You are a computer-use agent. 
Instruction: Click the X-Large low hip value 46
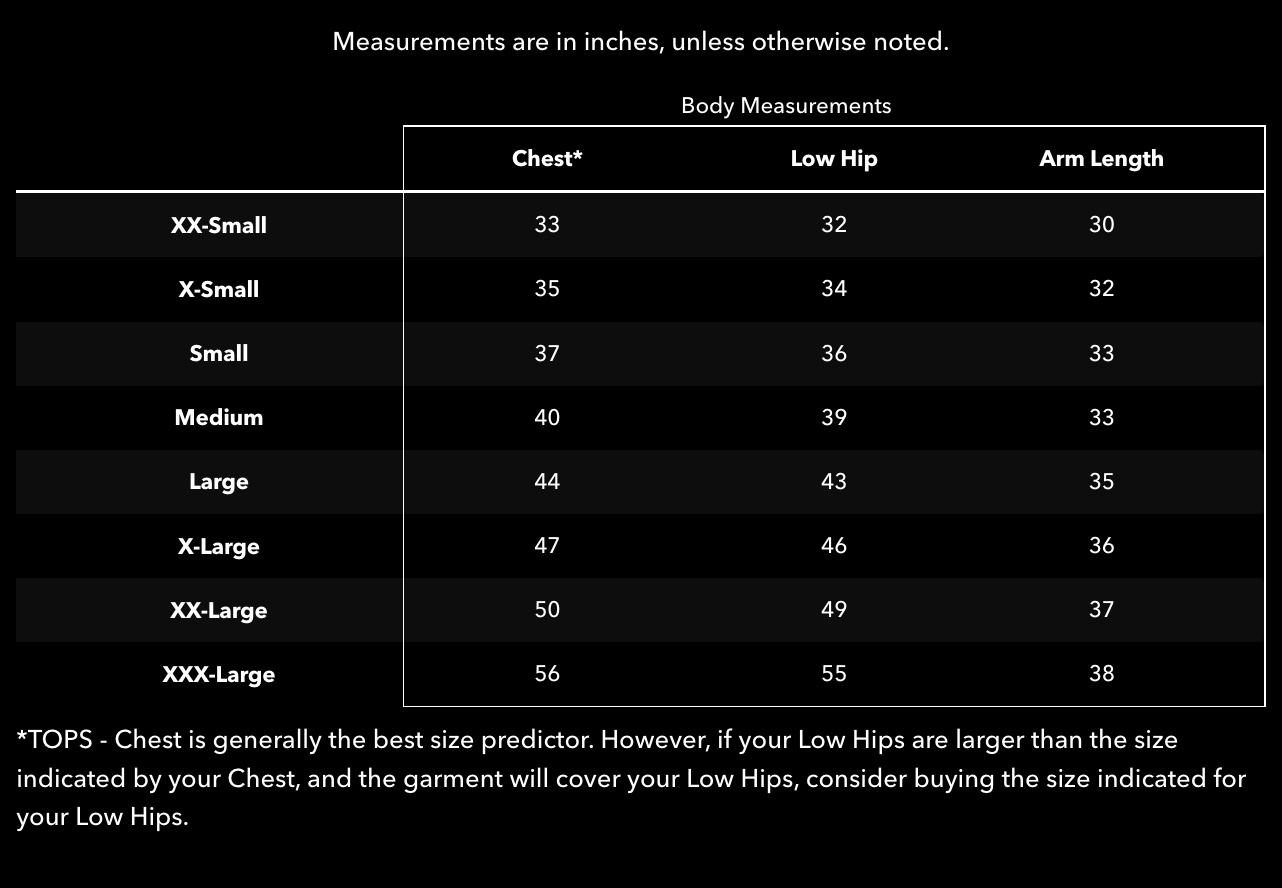[x=834, y=545]
